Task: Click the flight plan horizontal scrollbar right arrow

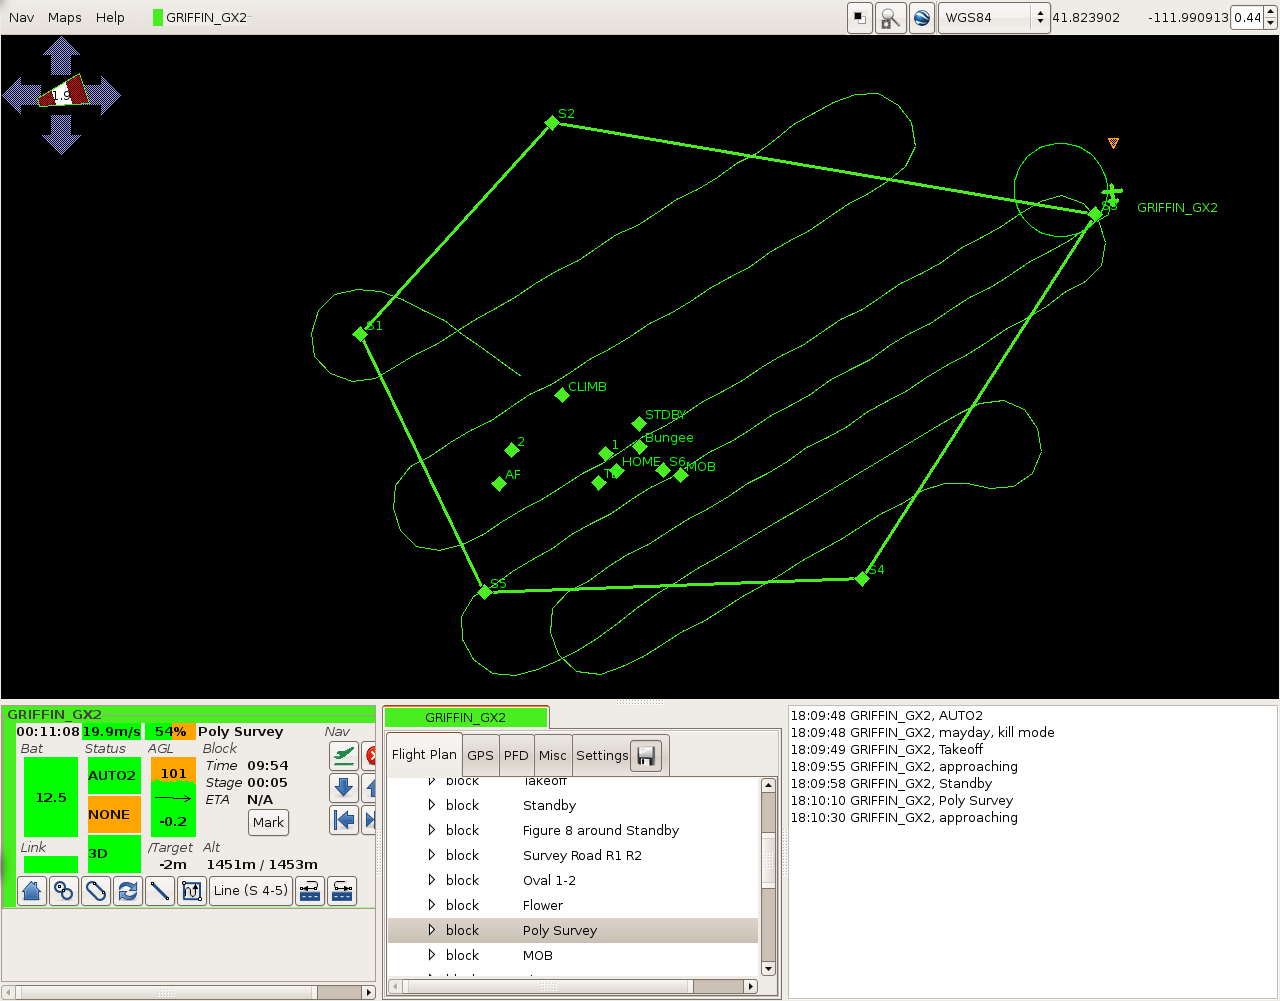Action: 751,986
